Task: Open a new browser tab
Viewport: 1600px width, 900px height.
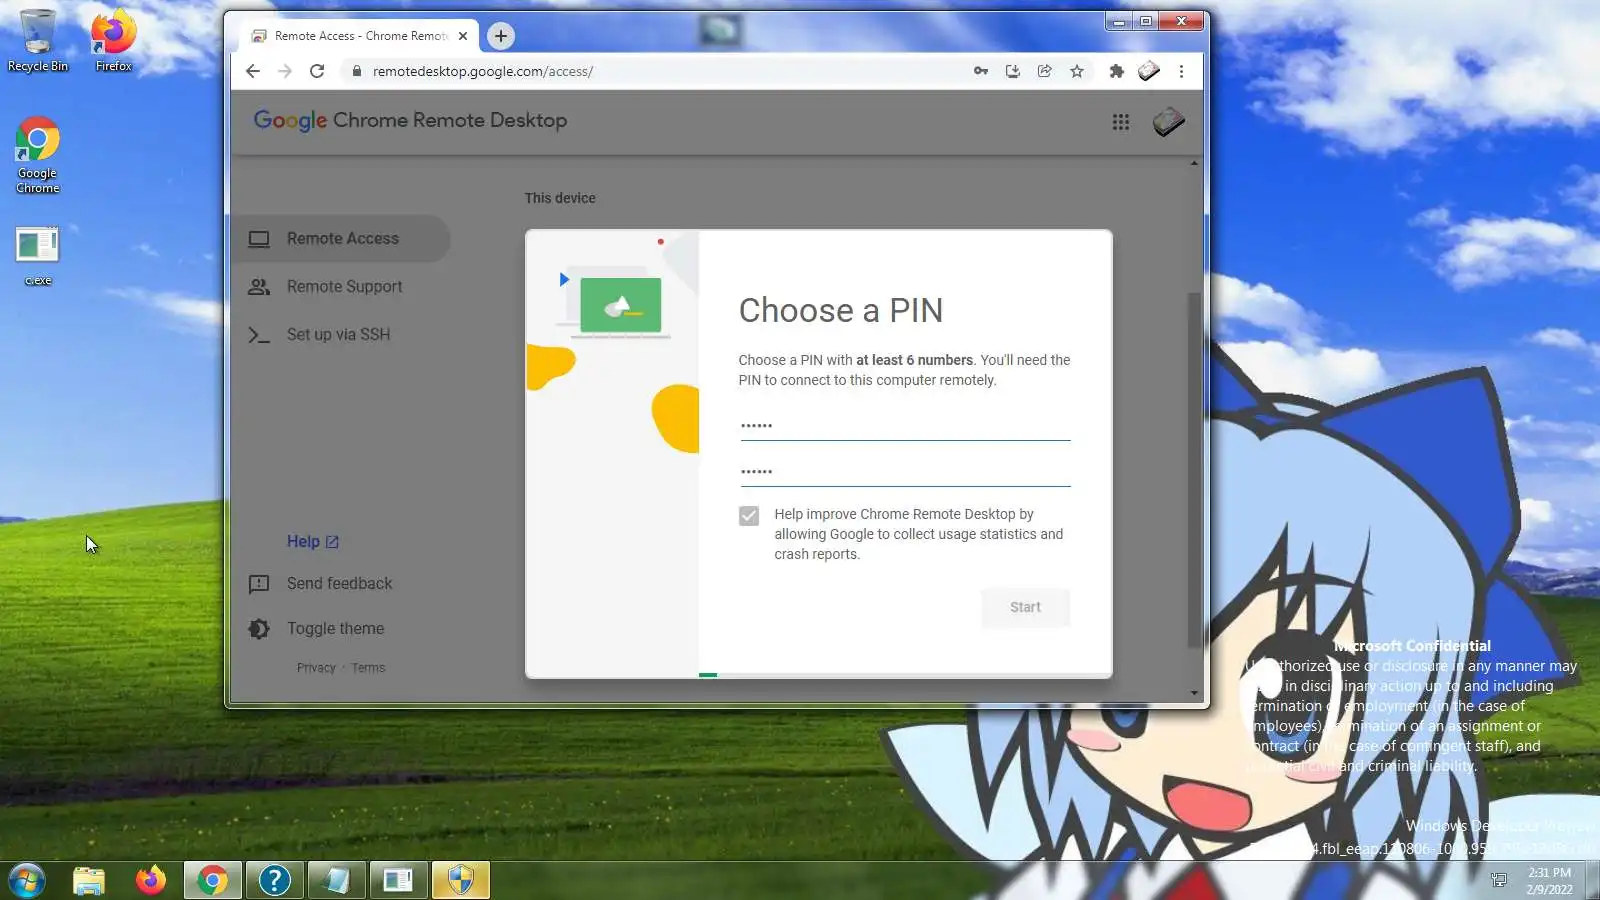Action: 501,36
